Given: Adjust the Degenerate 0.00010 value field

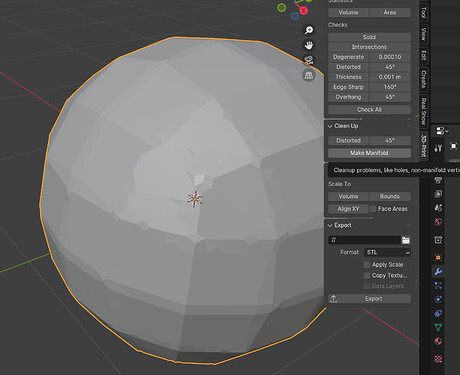Looking at the screenshot, I should pyautogui.click(x=390, y=57).
